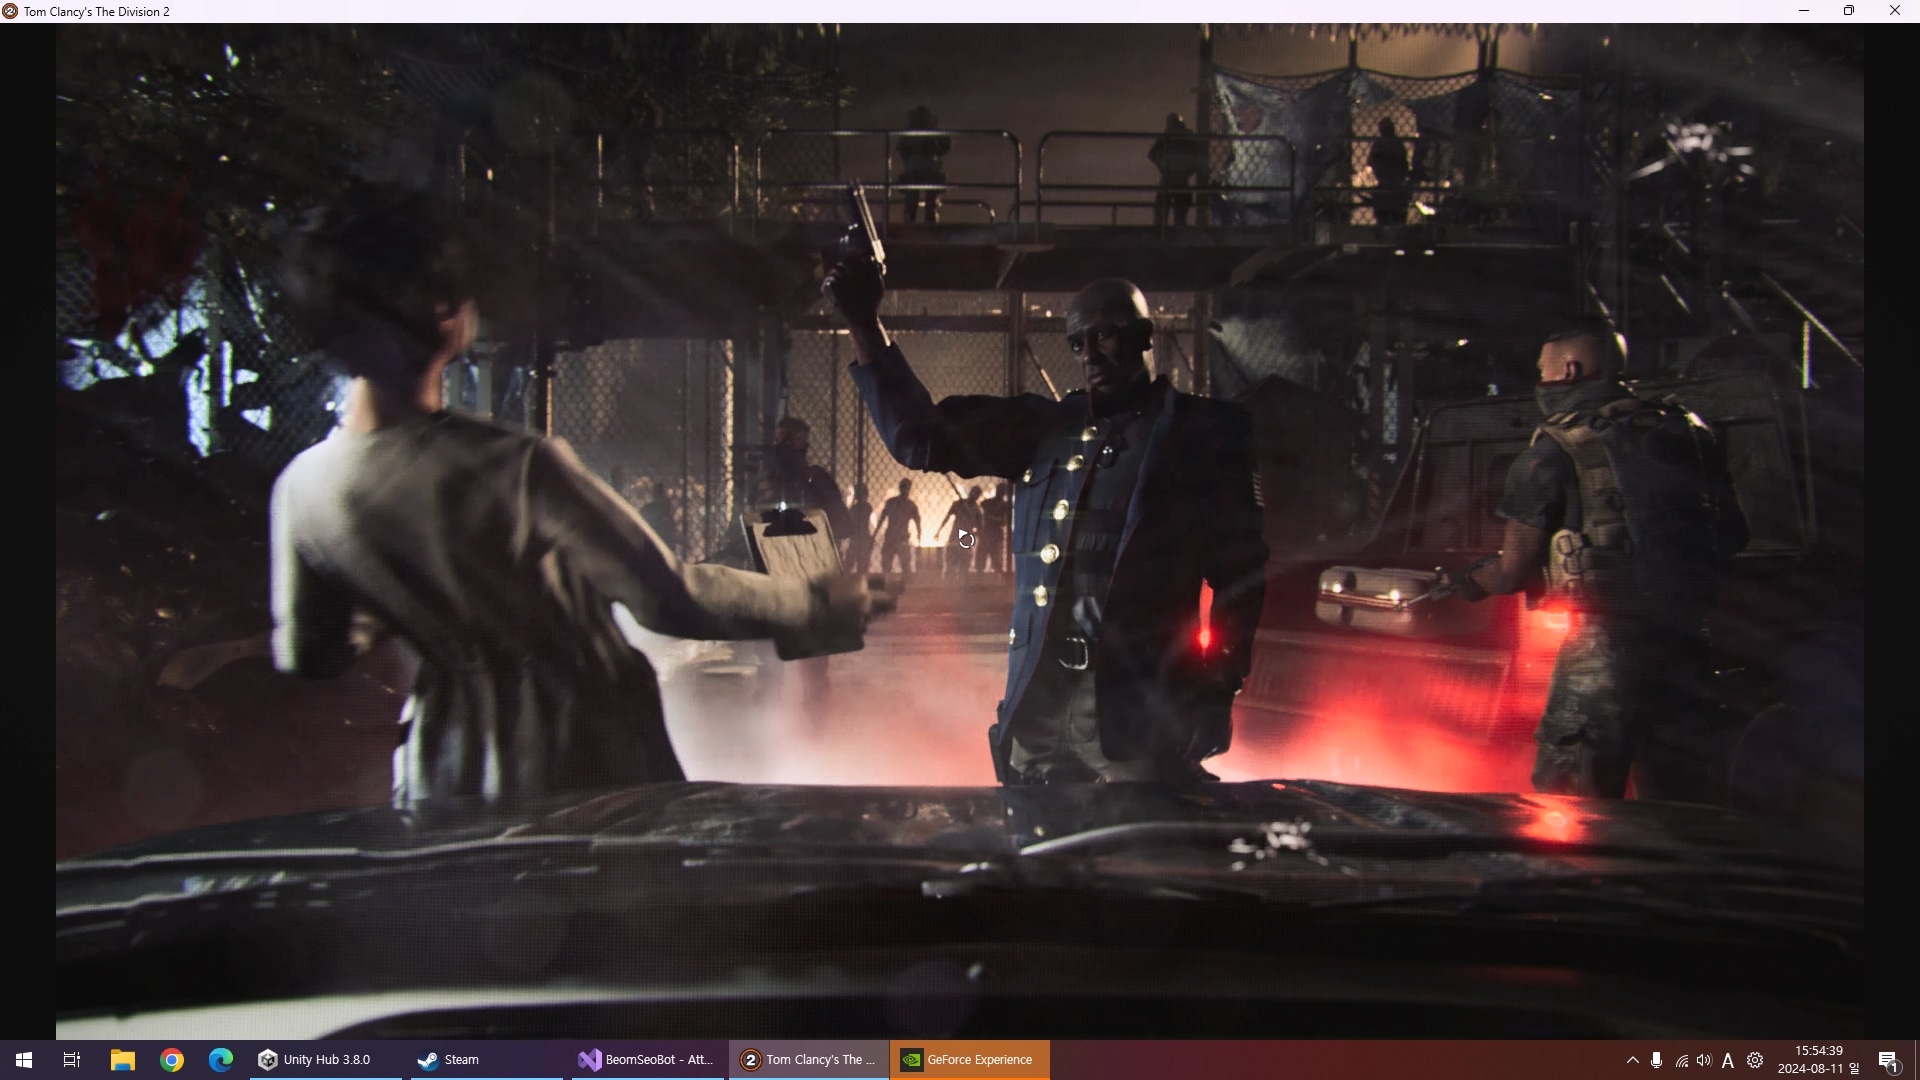Open the volume speaker control

tap(1705, 1060)
